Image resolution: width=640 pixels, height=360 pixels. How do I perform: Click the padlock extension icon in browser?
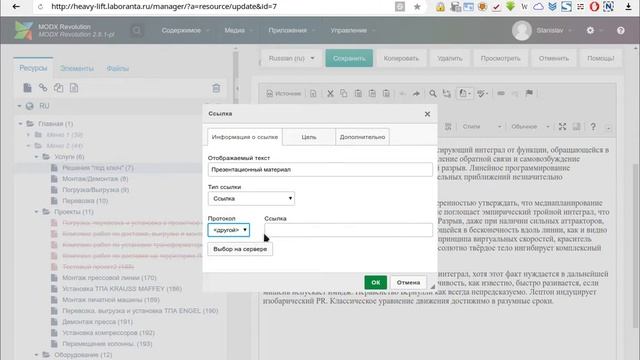[x=440, y=7]
